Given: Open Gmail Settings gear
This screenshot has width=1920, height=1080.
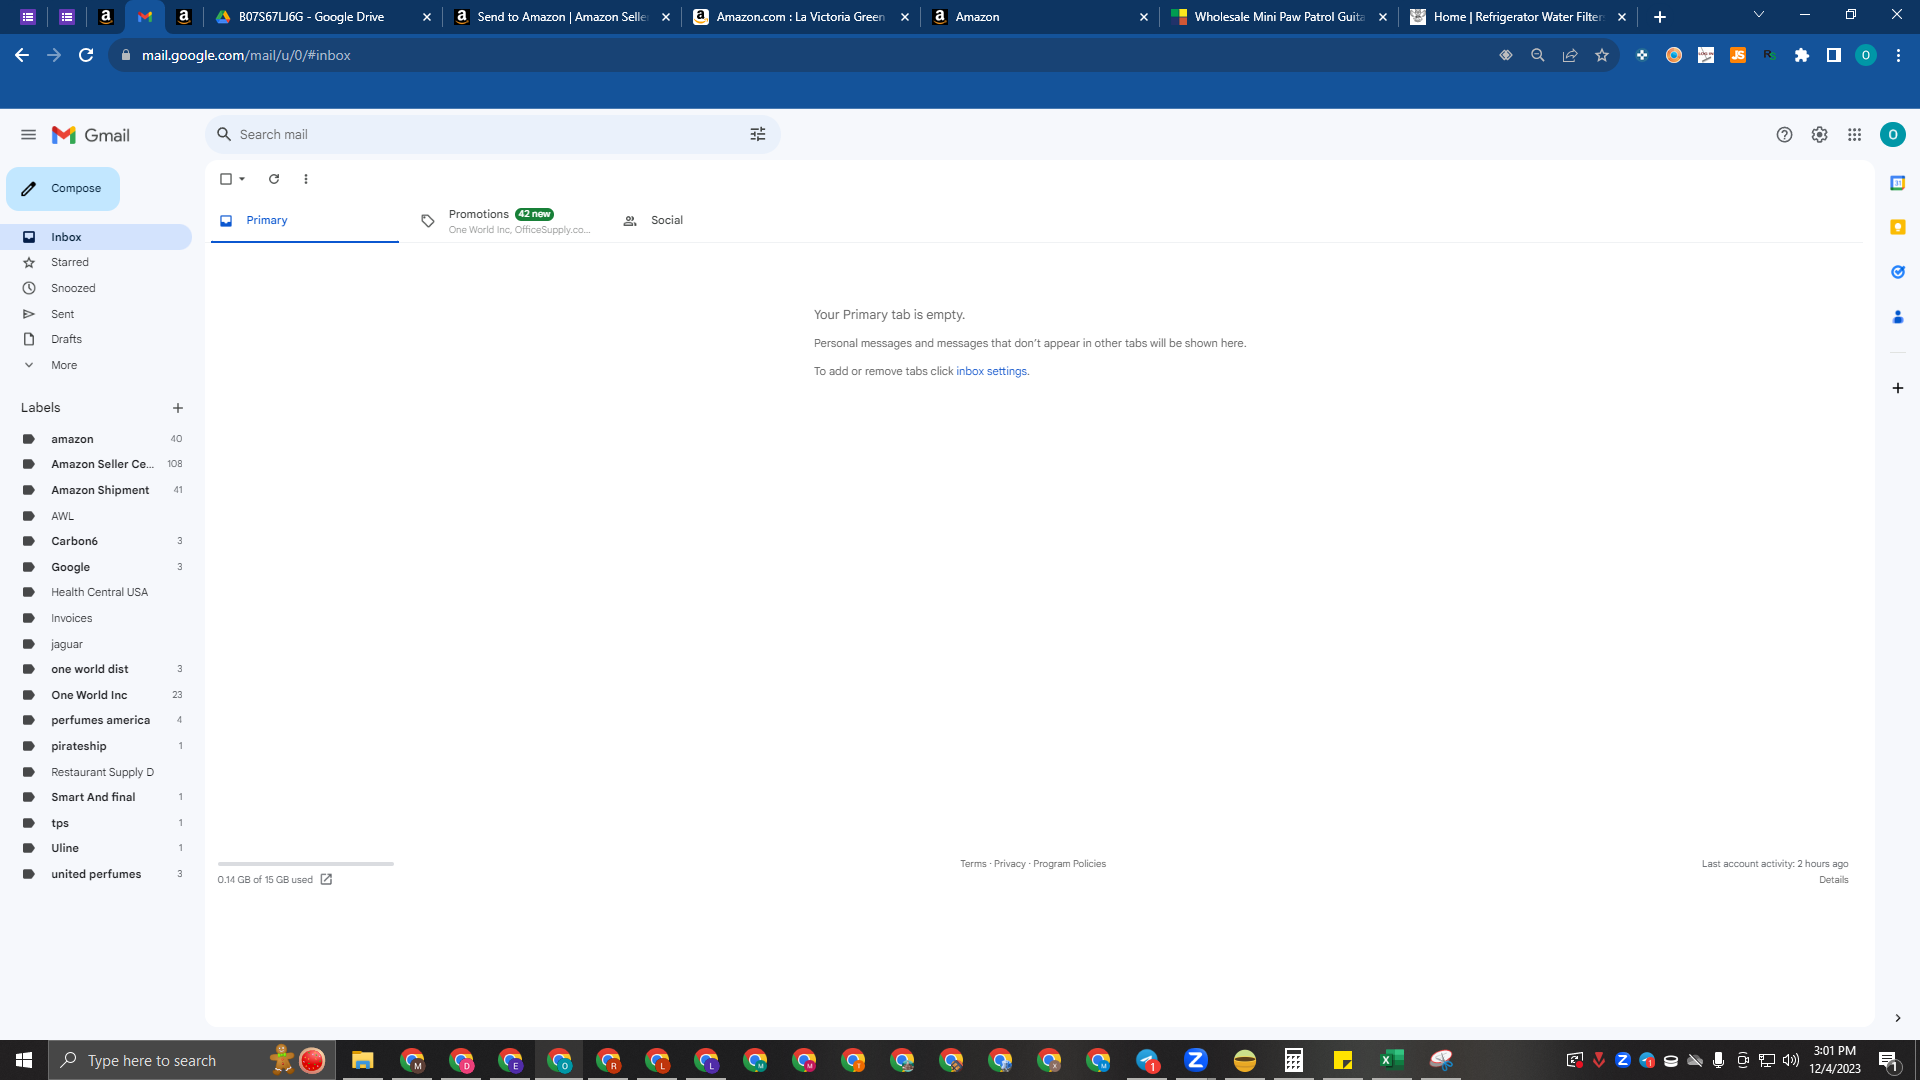Looking at the screenshot, I should 1819,135.
